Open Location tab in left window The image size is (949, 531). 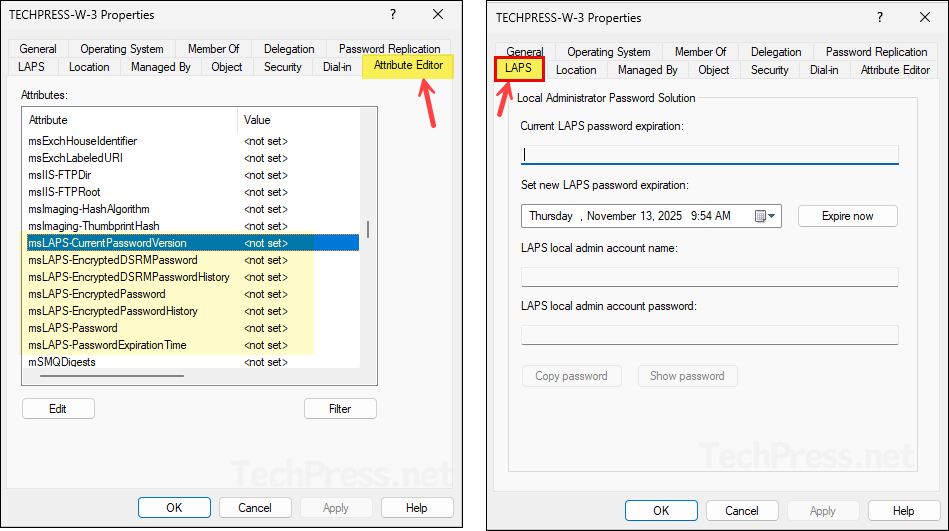pos(89,67)
